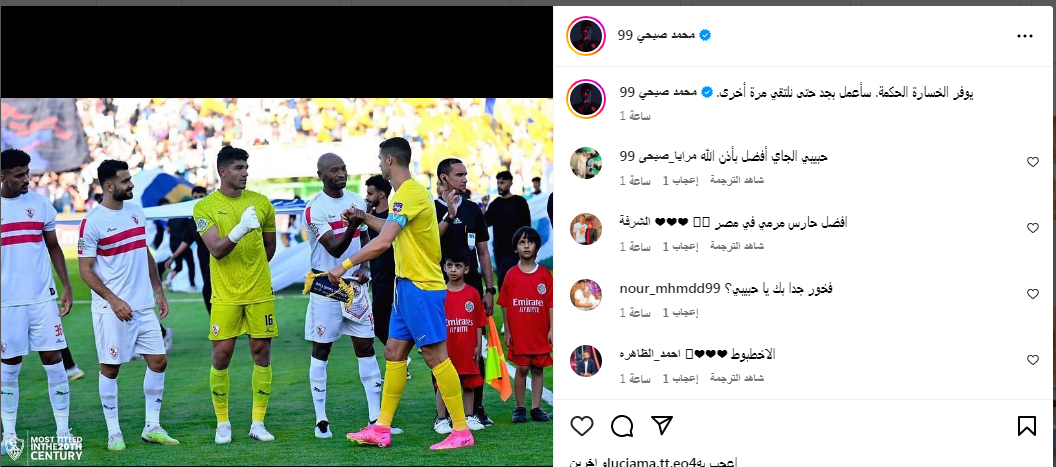Like the 'افضل حارس مرمي' comment heart
The width and height of the screenshot is (1056, 467).
[1032, 228]
